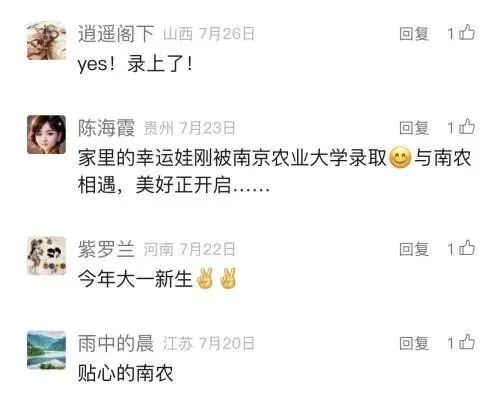
Task: Tap the thumbs-up on 紫罗兰's comment
Action: click(x=467, y=249)
